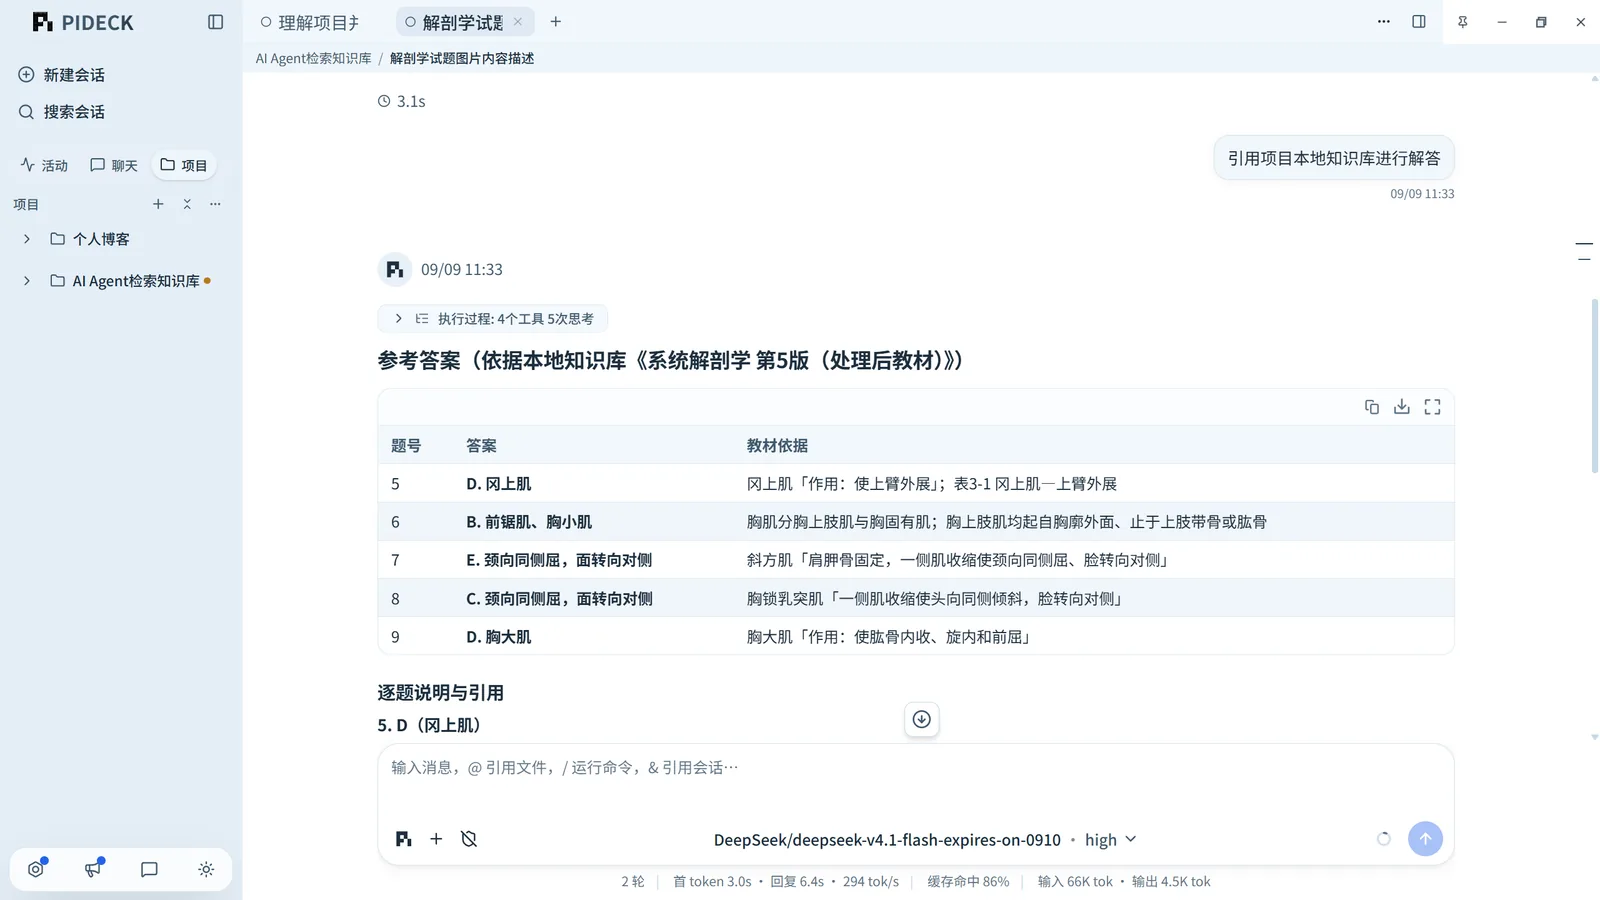Add attachment with input bar plus icon

[x=436, y=839]
